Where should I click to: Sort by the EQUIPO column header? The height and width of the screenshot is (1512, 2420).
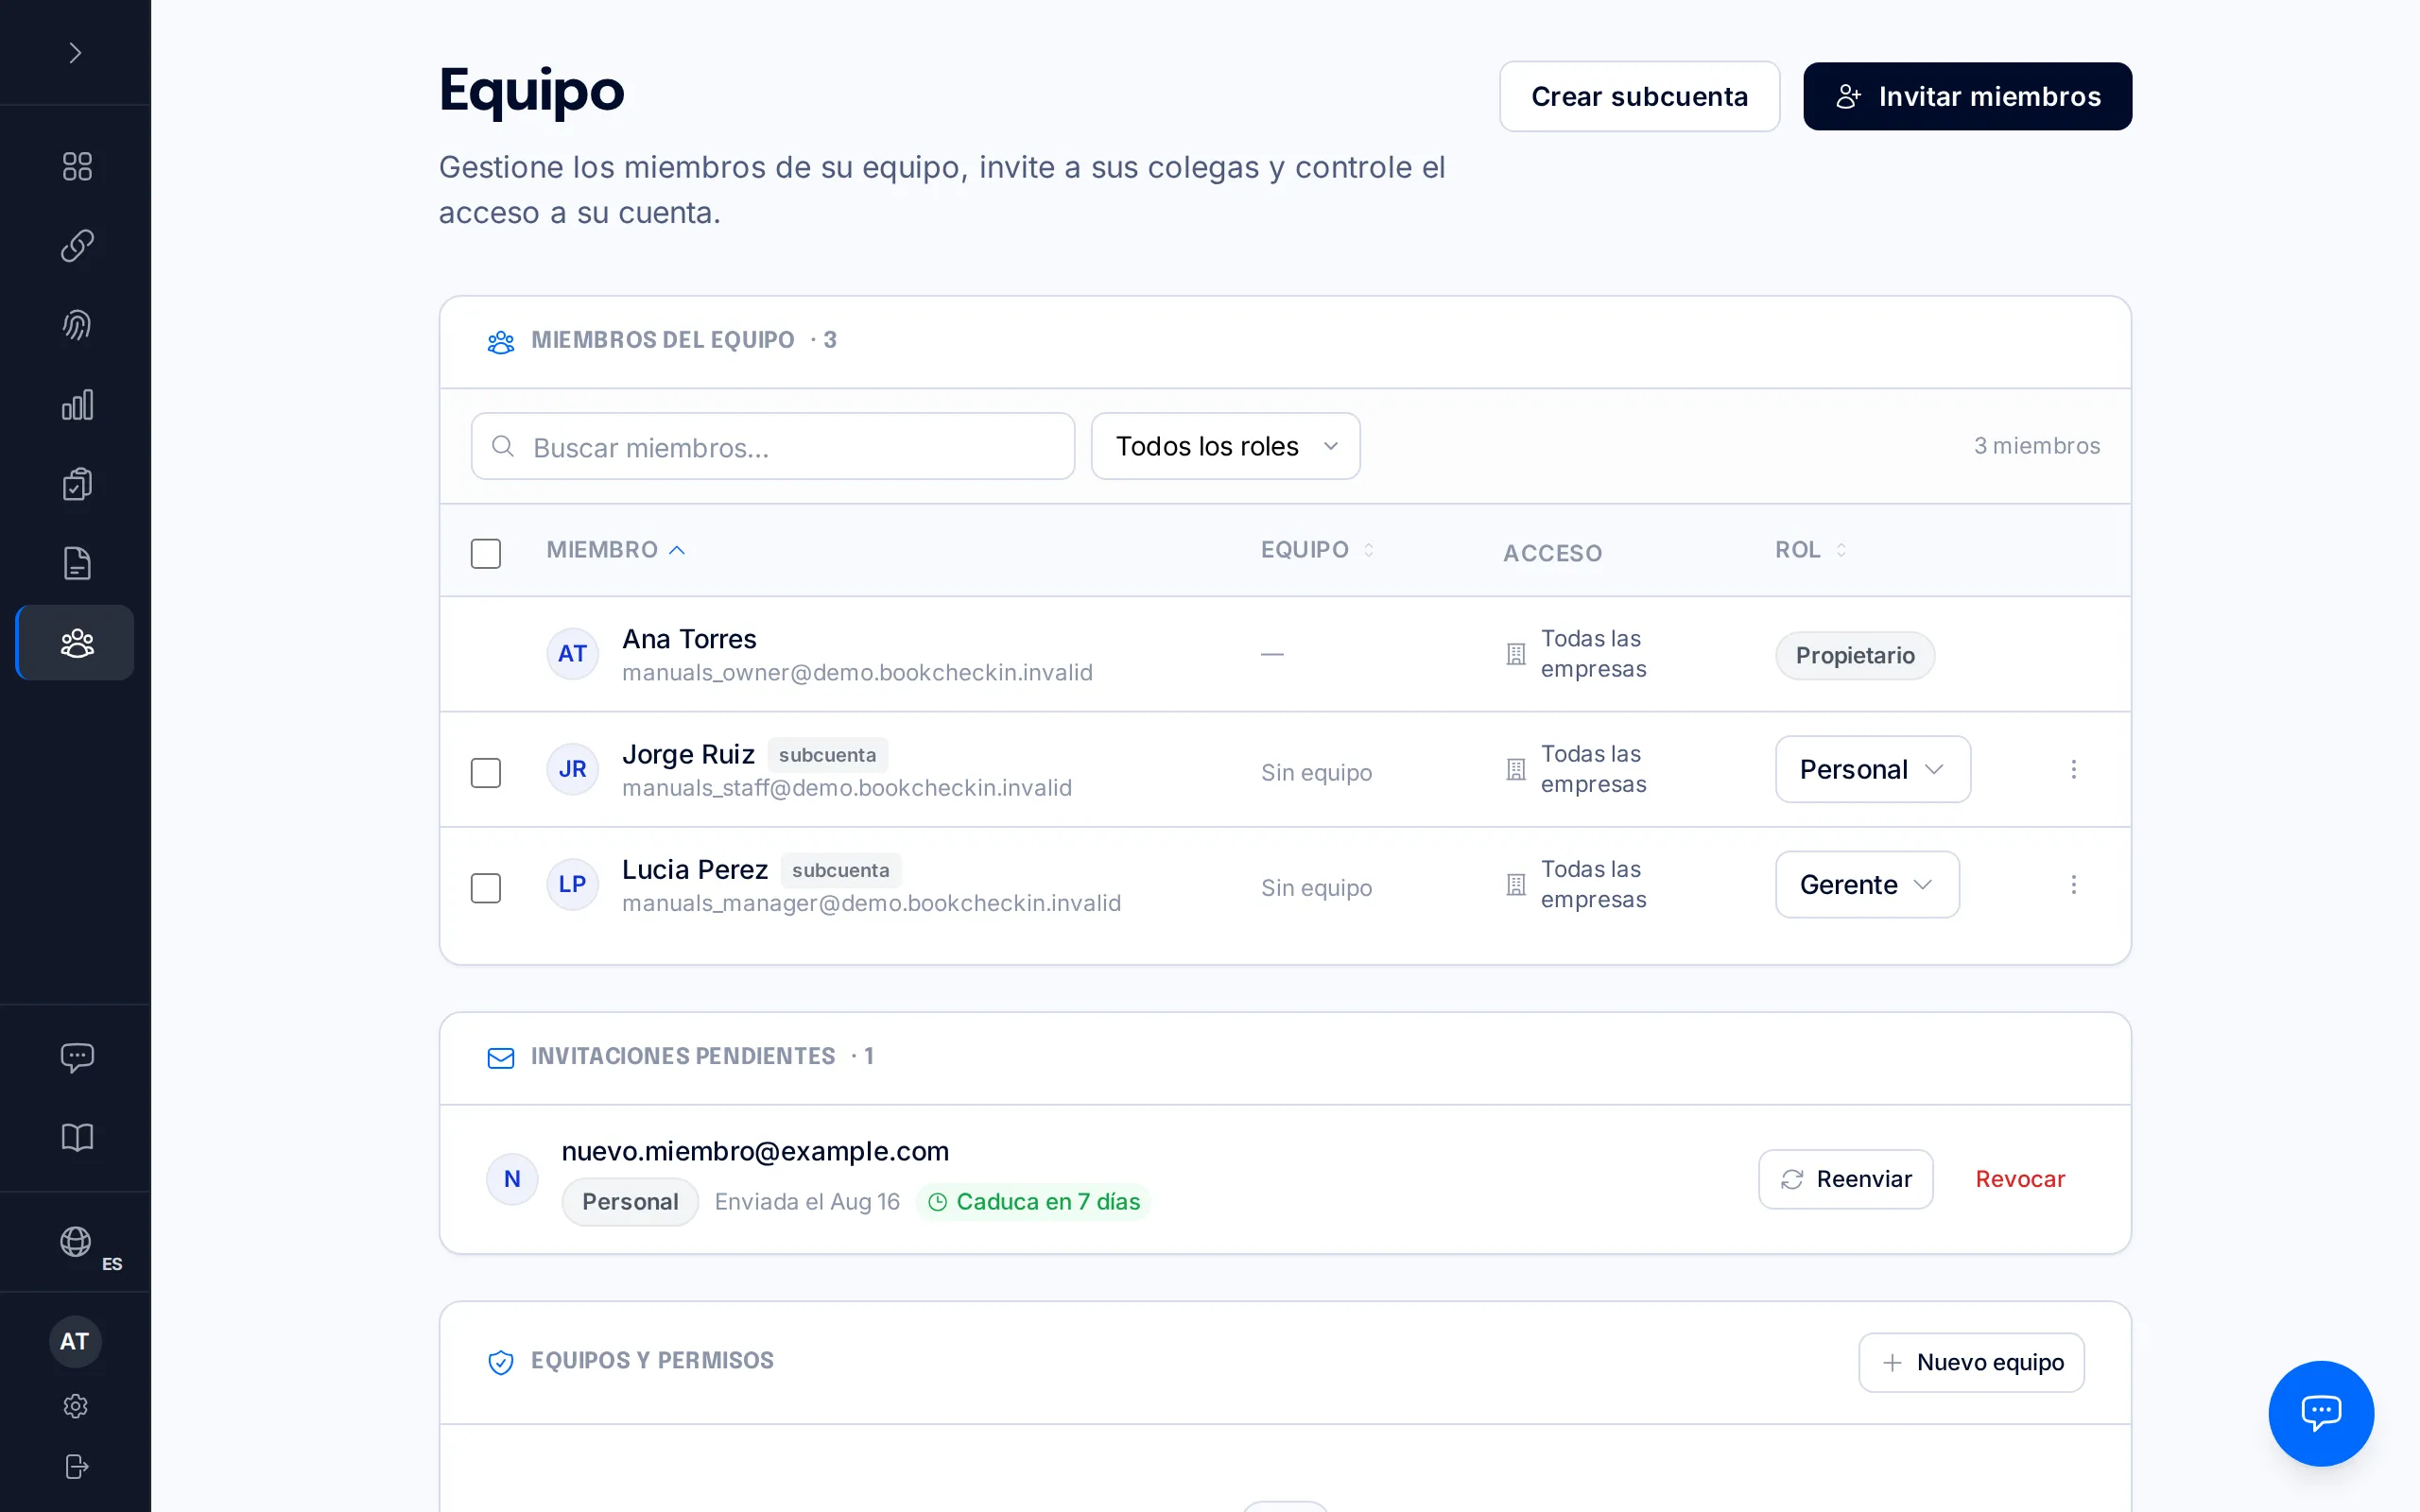(1317, 550)
